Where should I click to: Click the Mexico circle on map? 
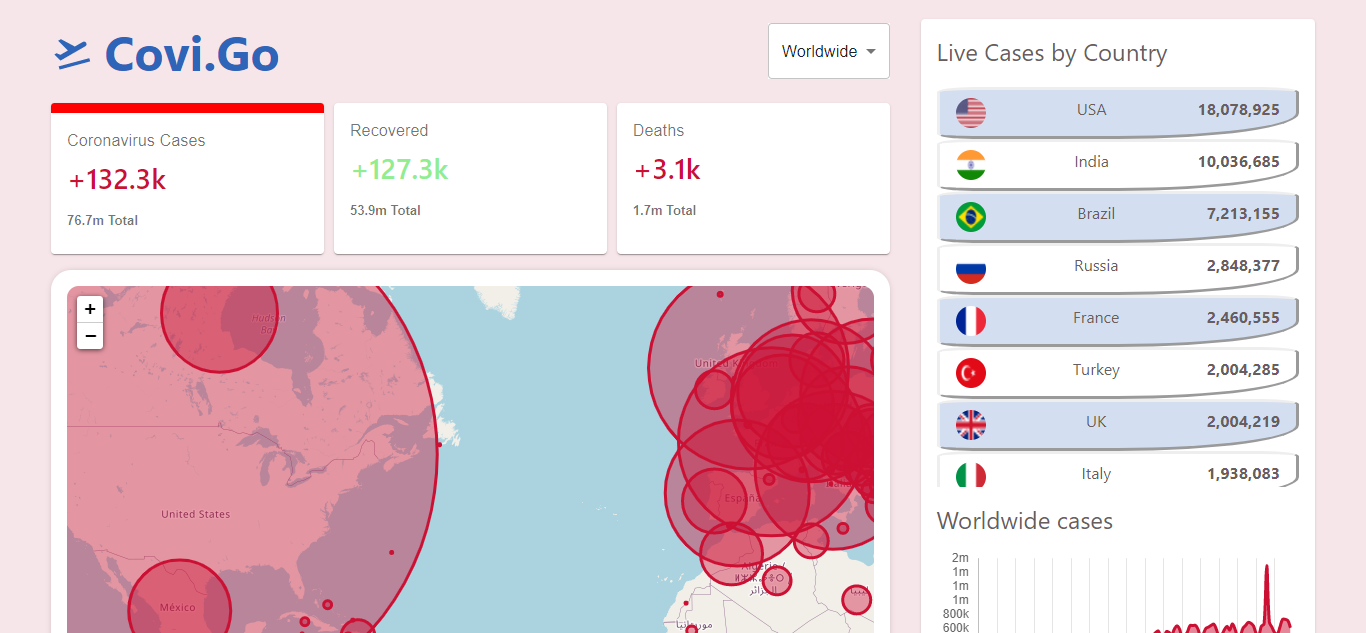[x=180, y=597]
